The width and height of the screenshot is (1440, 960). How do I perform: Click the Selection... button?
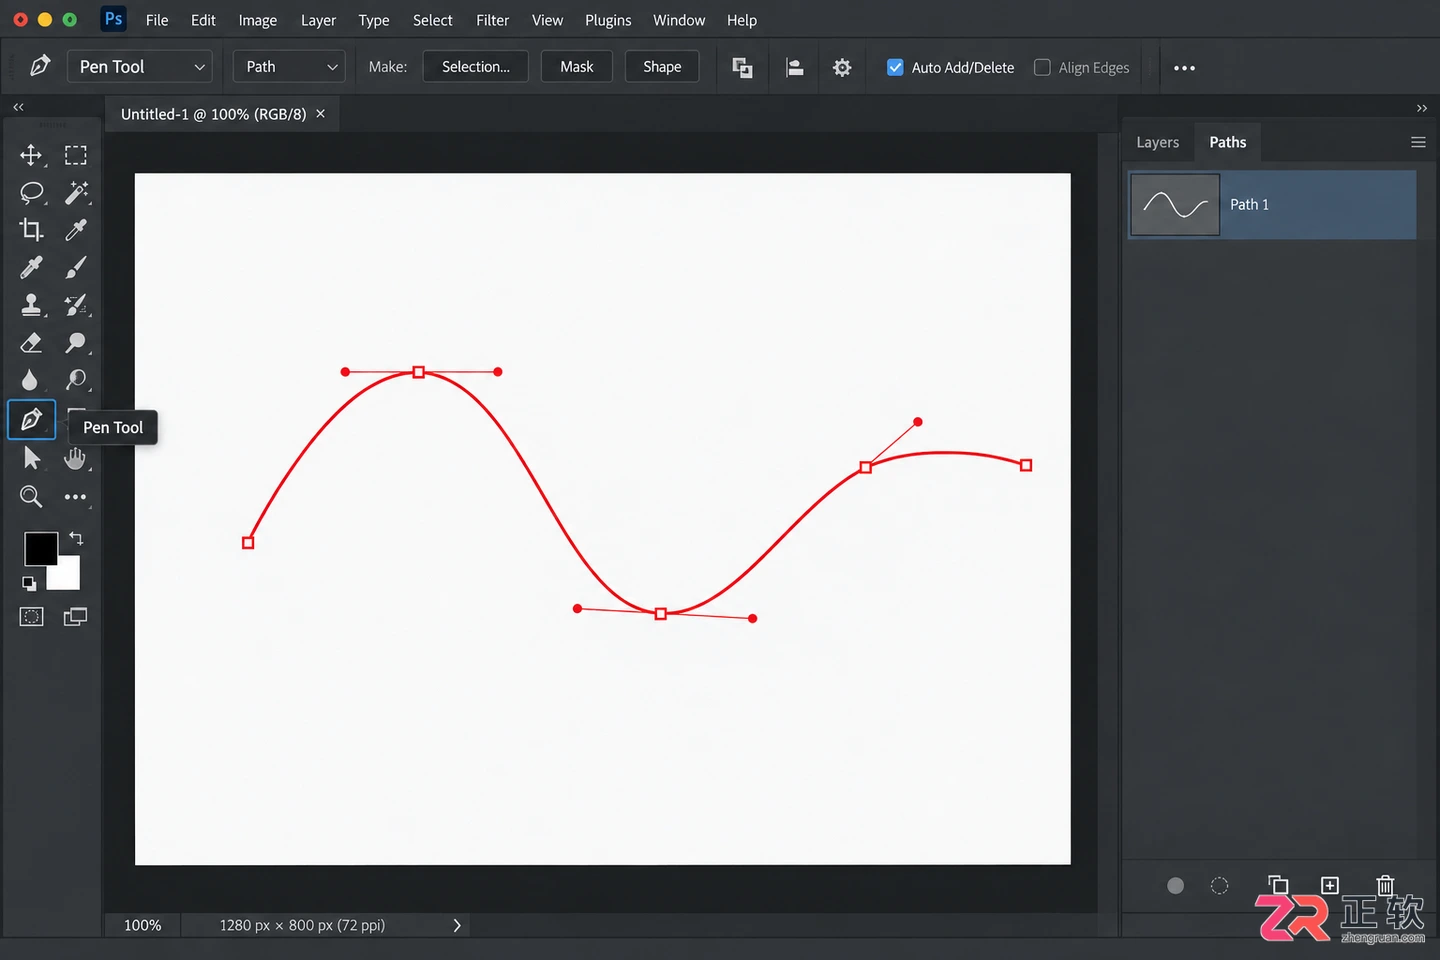476,67
